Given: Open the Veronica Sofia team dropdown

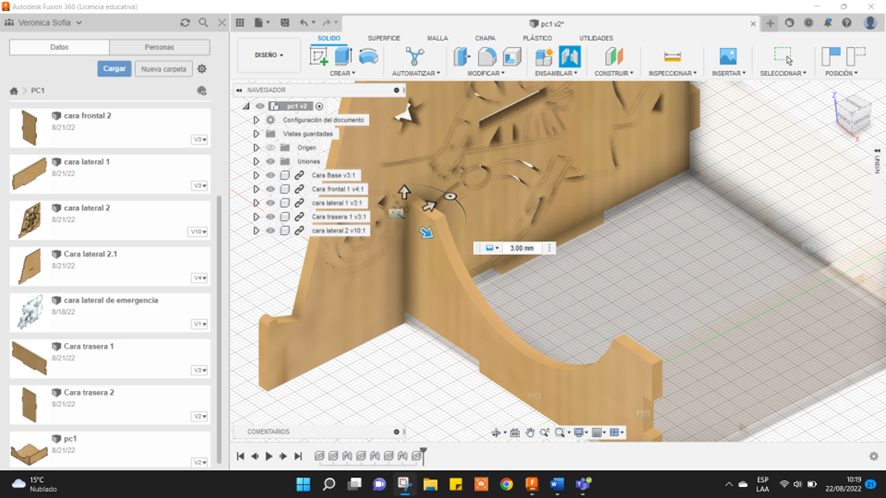Looking at the screenshot, I should (x=50, y=23).
